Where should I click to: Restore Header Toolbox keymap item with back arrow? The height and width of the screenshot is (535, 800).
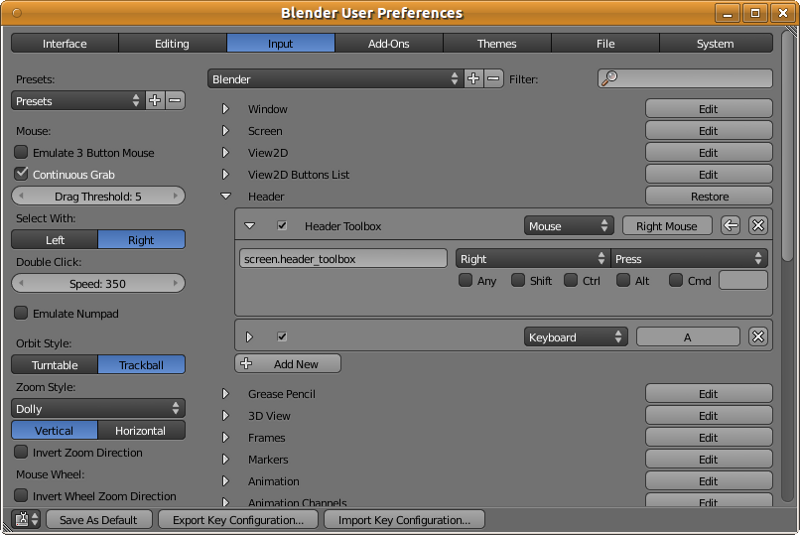pos(731,225)
